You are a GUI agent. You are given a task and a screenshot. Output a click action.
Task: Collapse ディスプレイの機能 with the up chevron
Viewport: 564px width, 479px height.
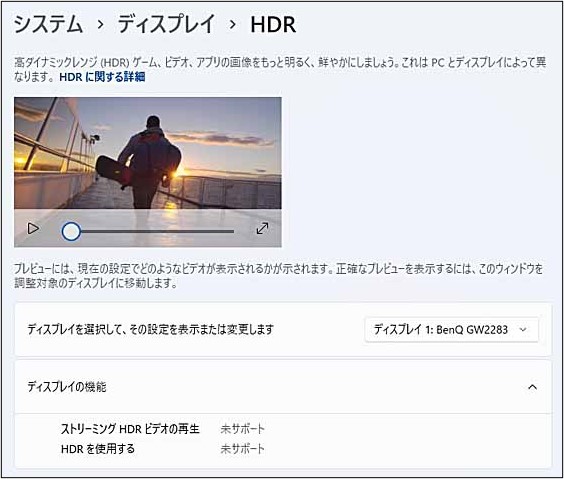(x=532, y=387)
